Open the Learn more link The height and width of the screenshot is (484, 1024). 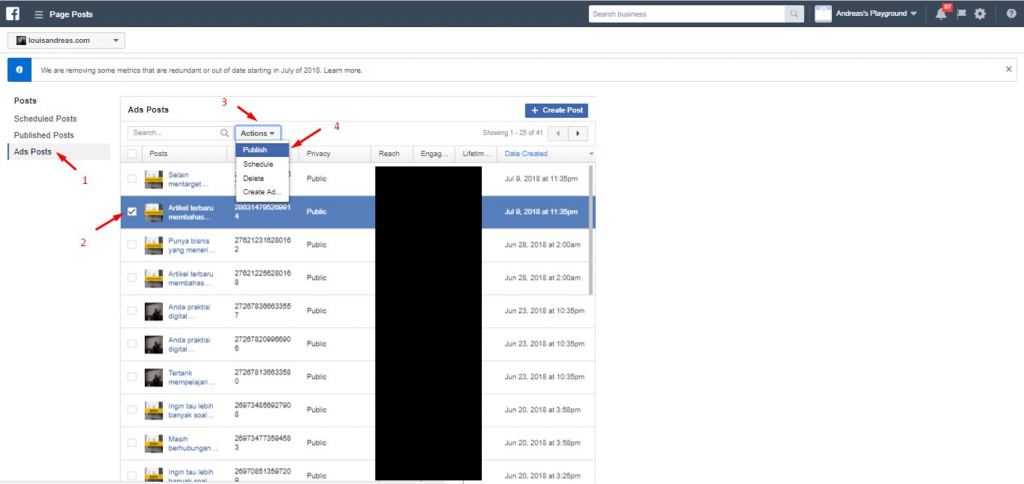pos(342,70)
